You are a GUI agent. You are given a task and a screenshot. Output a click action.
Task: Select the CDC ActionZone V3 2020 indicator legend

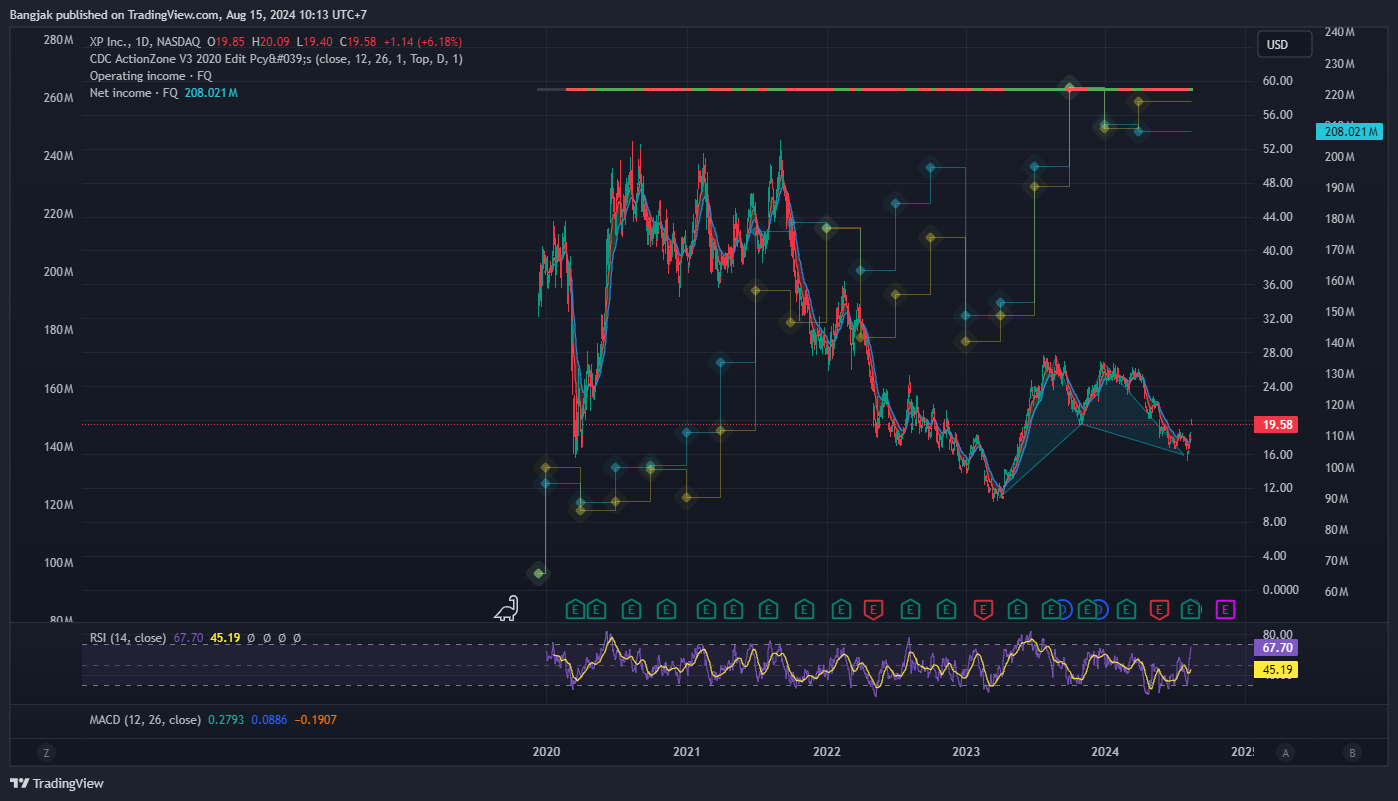point(276,59)
